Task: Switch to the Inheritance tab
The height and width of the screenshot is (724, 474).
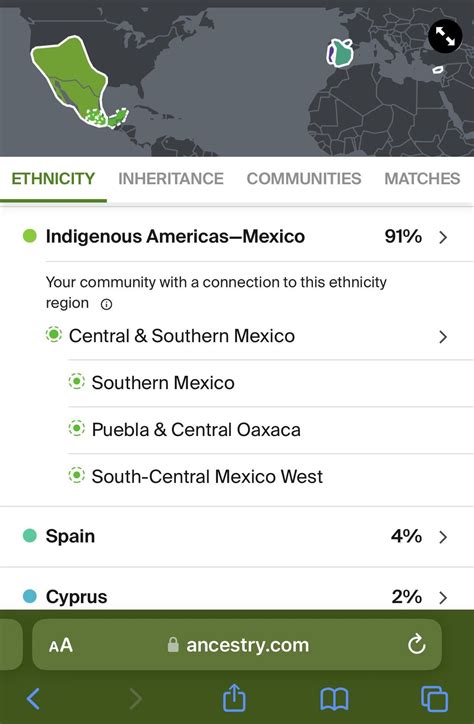Action: [x=171, y=179]
